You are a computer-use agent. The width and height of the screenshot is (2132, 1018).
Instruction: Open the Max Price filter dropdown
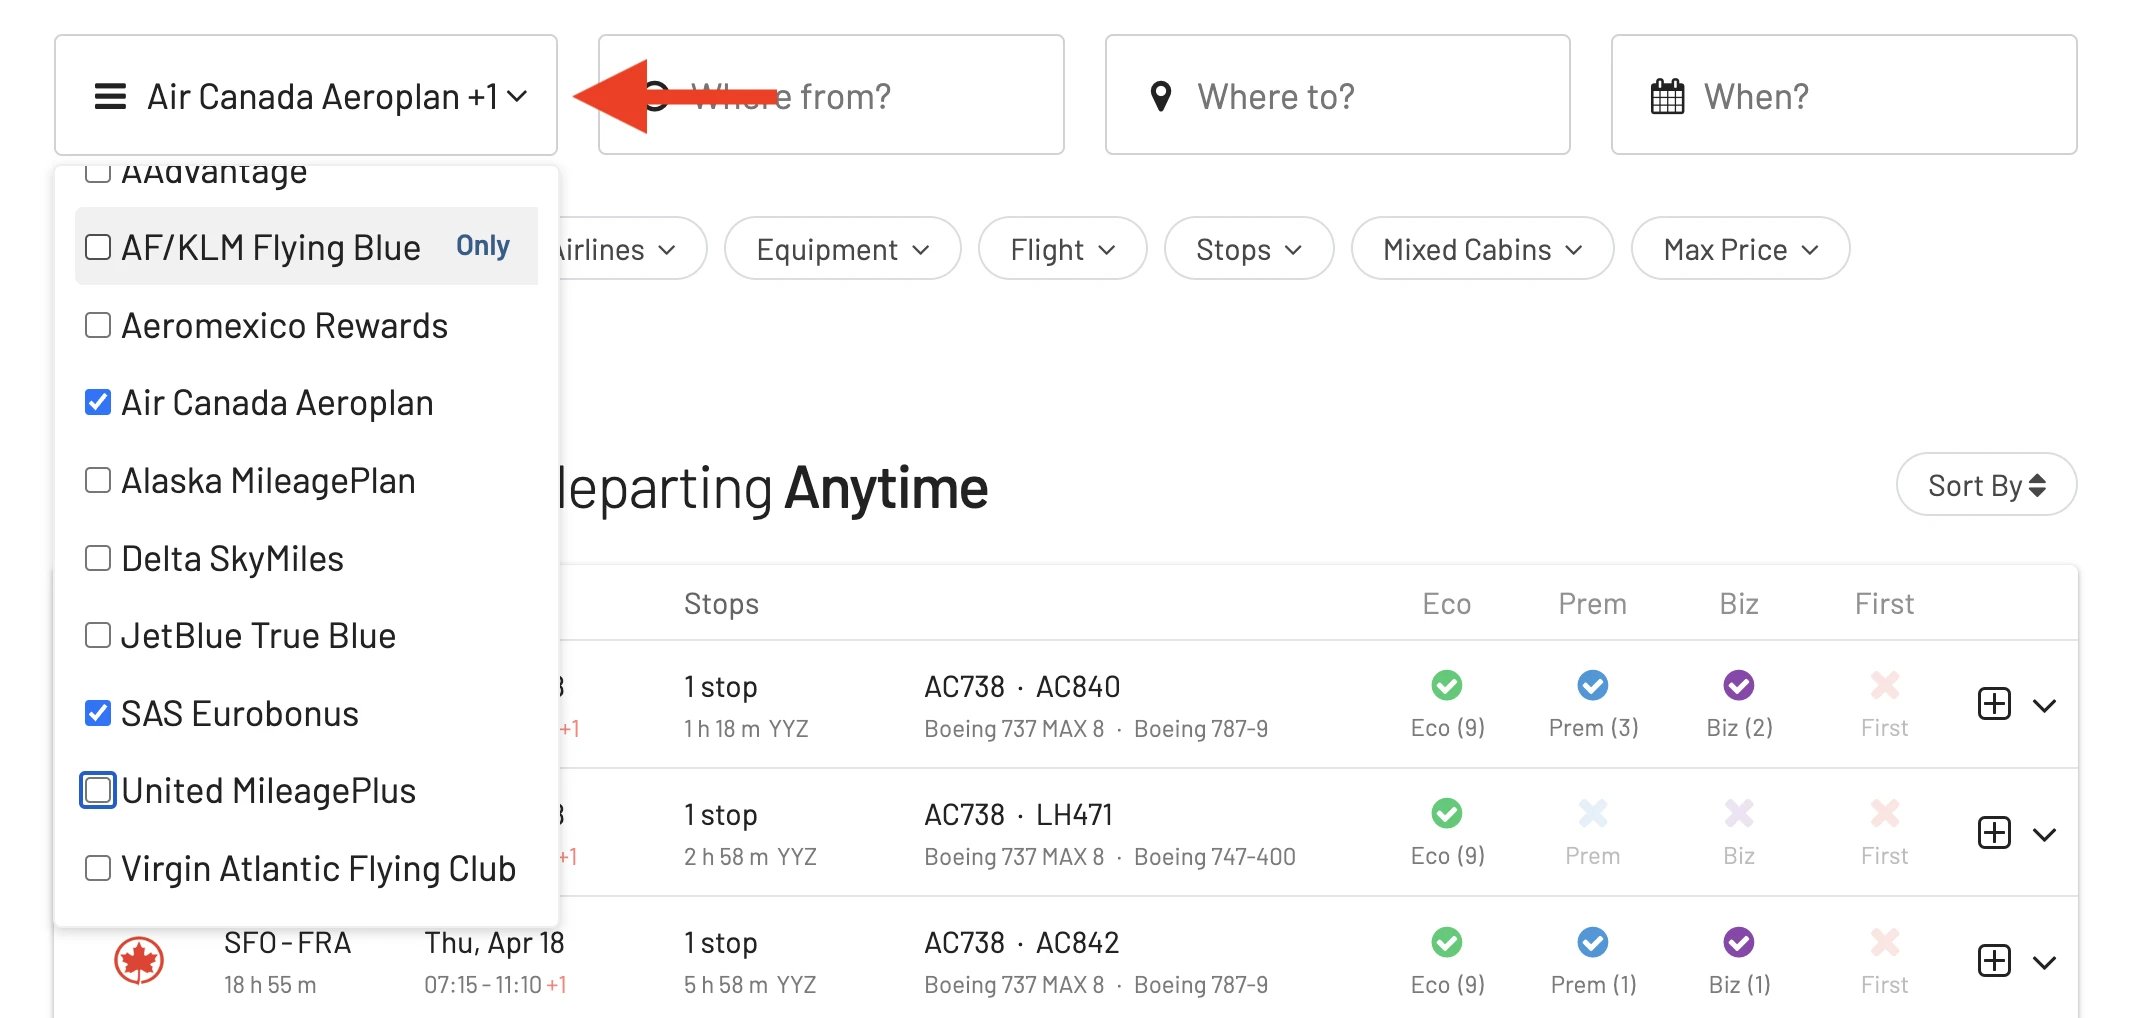pos(1740,249)
